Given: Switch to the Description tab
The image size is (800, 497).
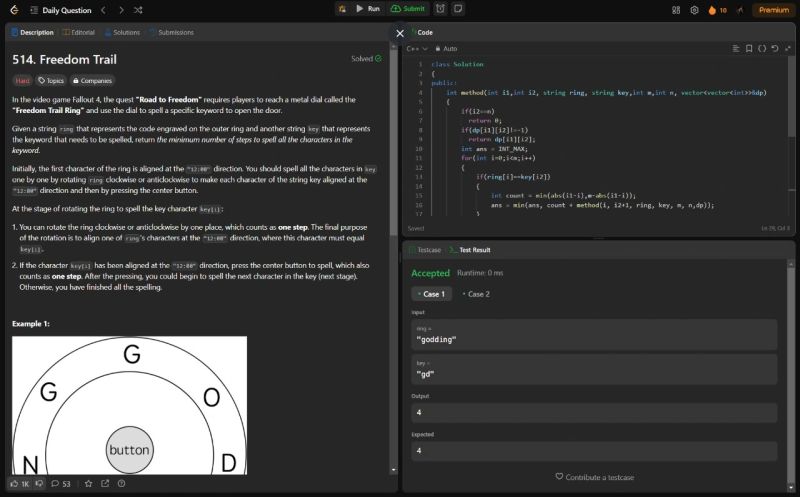Looking at the screenshot, I should (32, 32).
